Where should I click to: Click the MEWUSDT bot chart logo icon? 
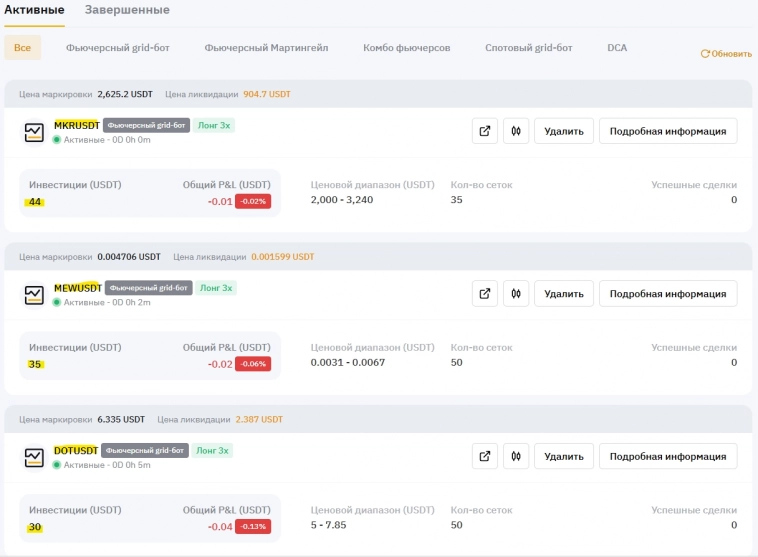pyautogui.click(x=34, y=295)
